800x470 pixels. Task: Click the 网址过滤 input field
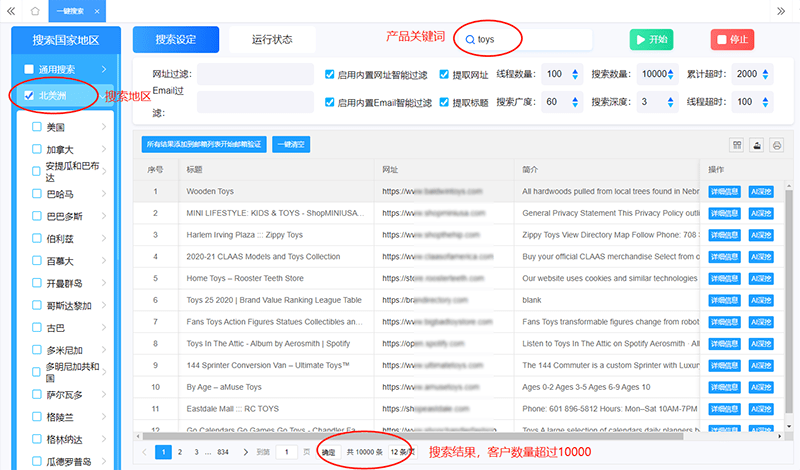pos(257,74)
